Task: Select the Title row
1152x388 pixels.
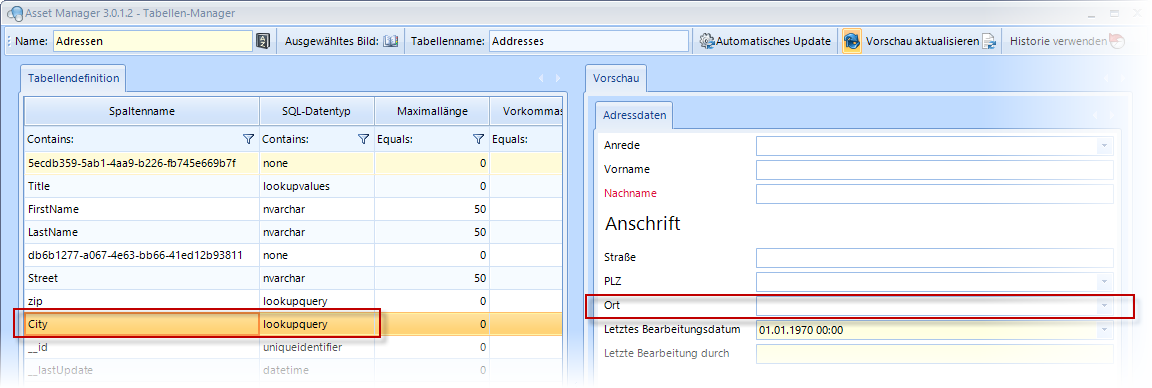Action: coord(294,187)
